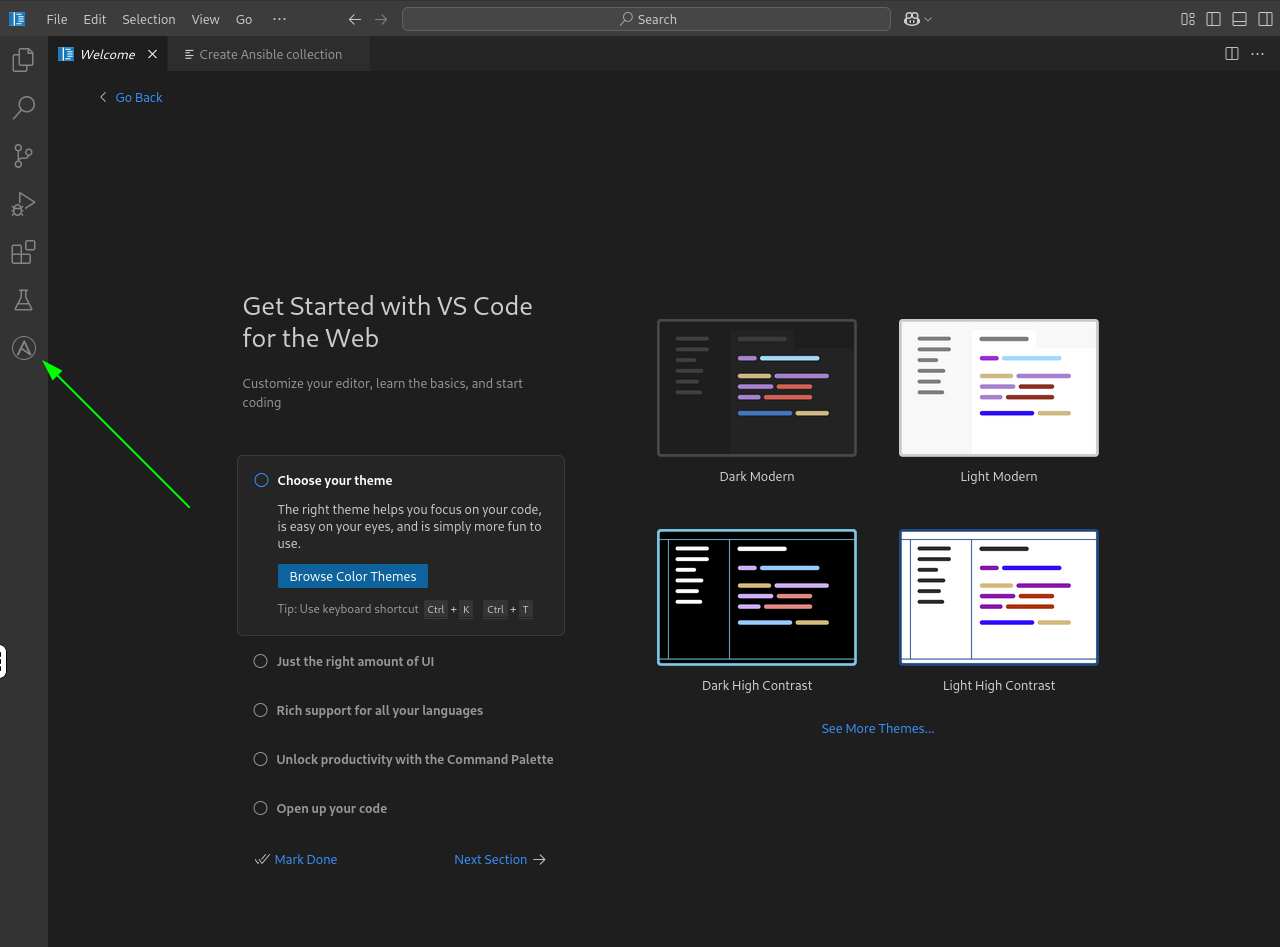
Task: Open editor More Actions ellipsis menu
Action: tap(1258, 54)
